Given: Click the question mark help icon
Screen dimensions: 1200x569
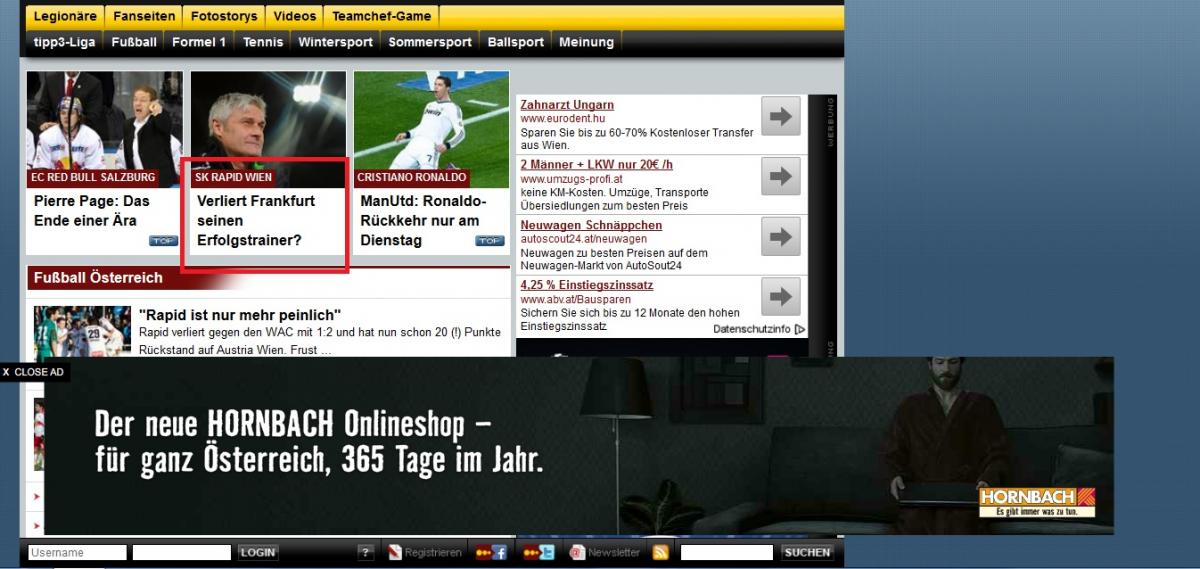Looking at the screenshot, I should [366, 552].
